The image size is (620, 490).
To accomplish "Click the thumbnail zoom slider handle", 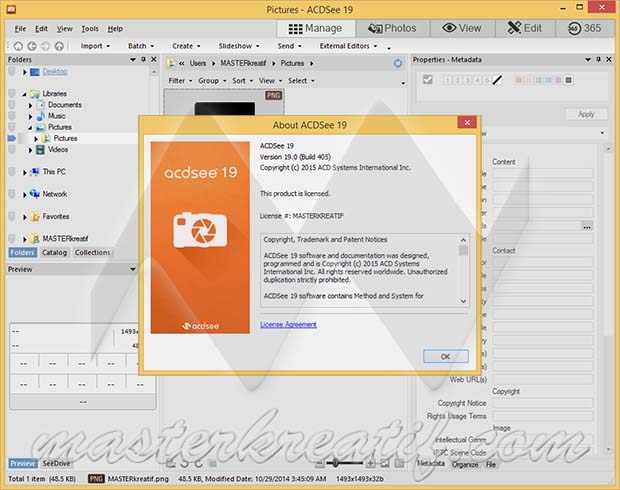I will [x=335, y=463].
